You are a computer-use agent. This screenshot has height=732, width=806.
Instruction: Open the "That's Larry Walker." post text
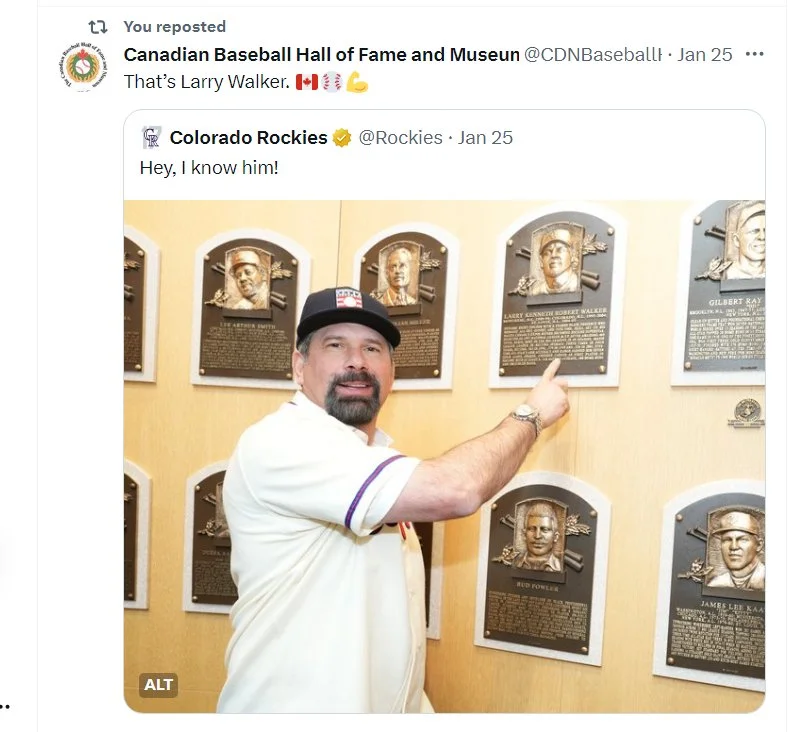tap(207, 82)
